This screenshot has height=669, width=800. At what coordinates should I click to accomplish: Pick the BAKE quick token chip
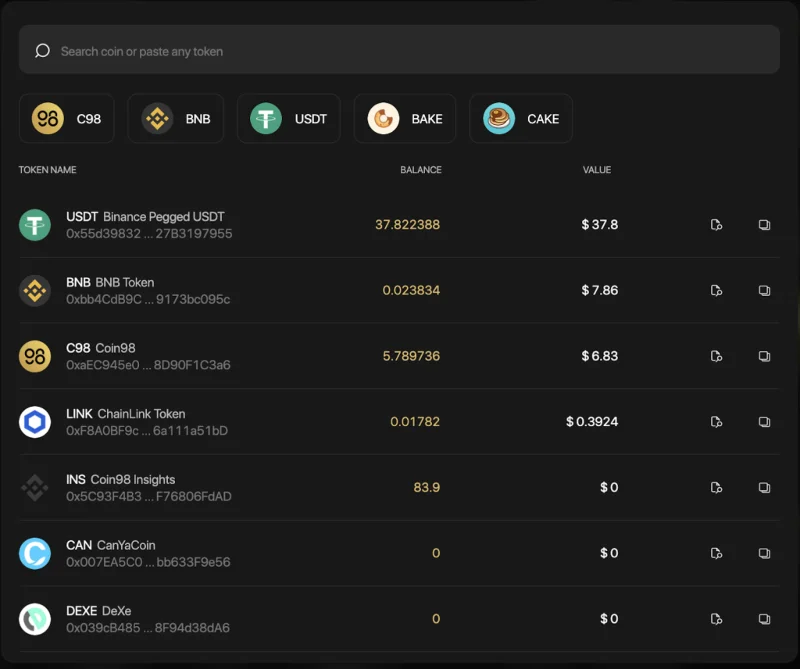(x=405, y=118)
